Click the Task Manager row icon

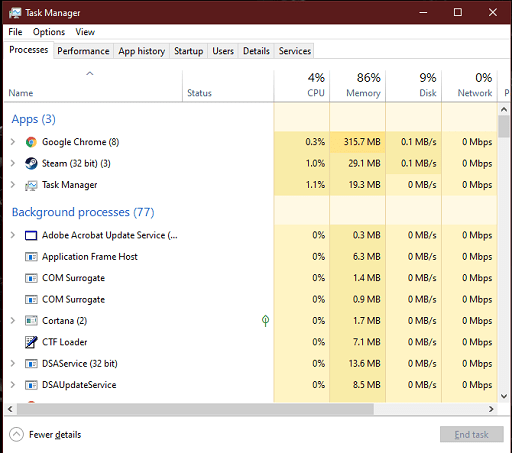click(31, 185)
